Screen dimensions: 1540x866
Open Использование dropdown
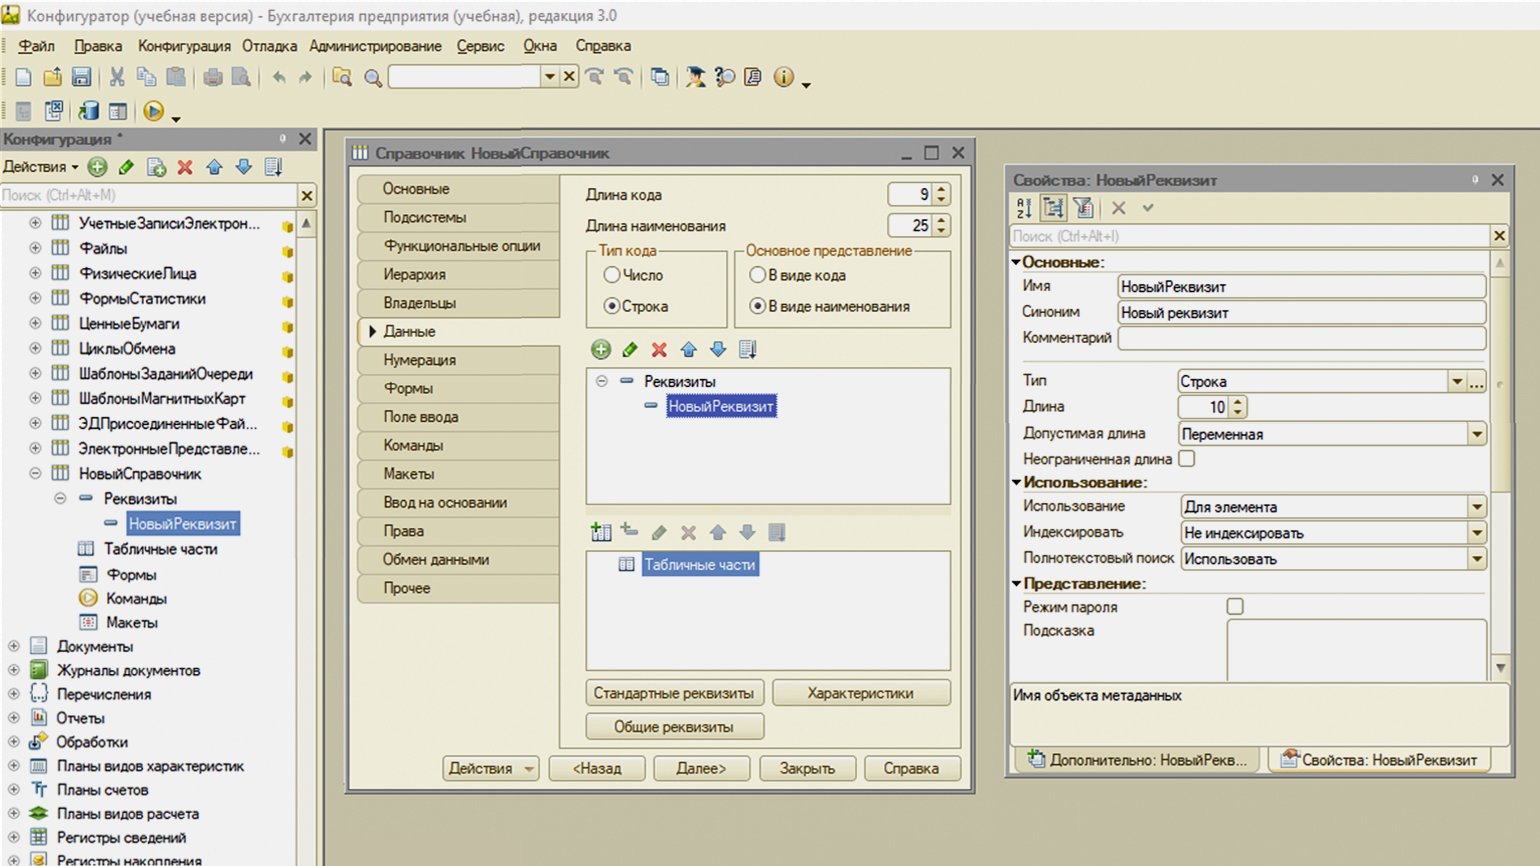[1477, 507]
